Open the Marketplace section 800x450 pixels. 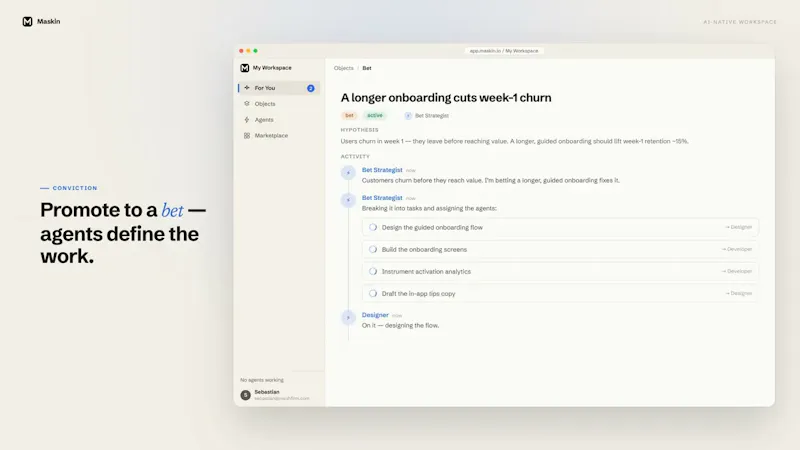pyautogui.click(x=279, y=135)
